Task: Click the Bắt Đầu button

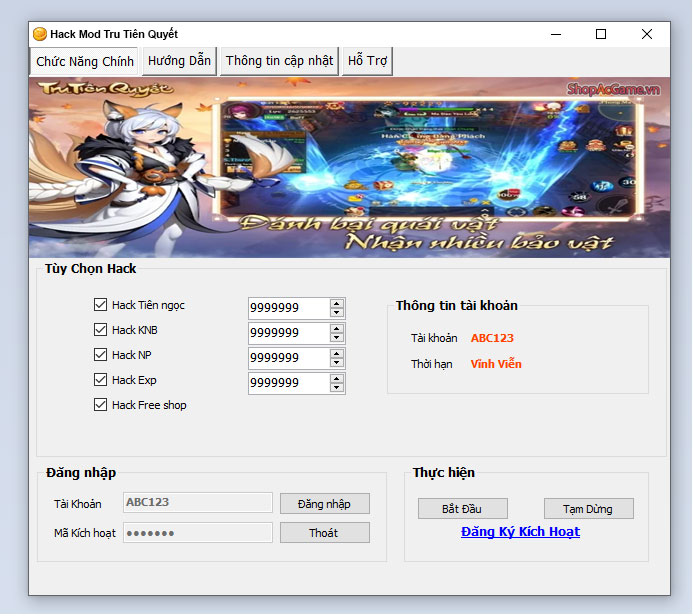Action: click(x=463, y=509)
